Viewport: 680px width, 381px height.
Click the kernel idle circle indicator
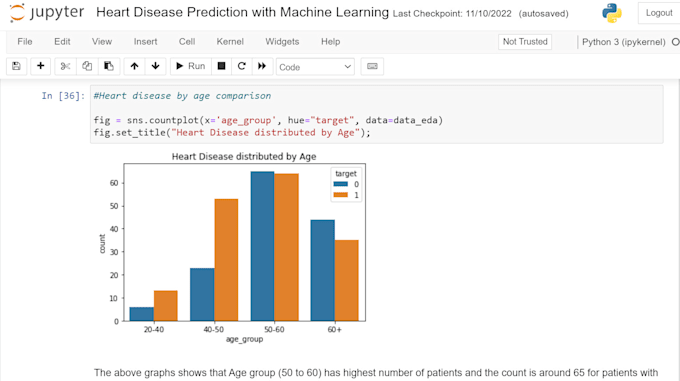click(x=676, y=42)
